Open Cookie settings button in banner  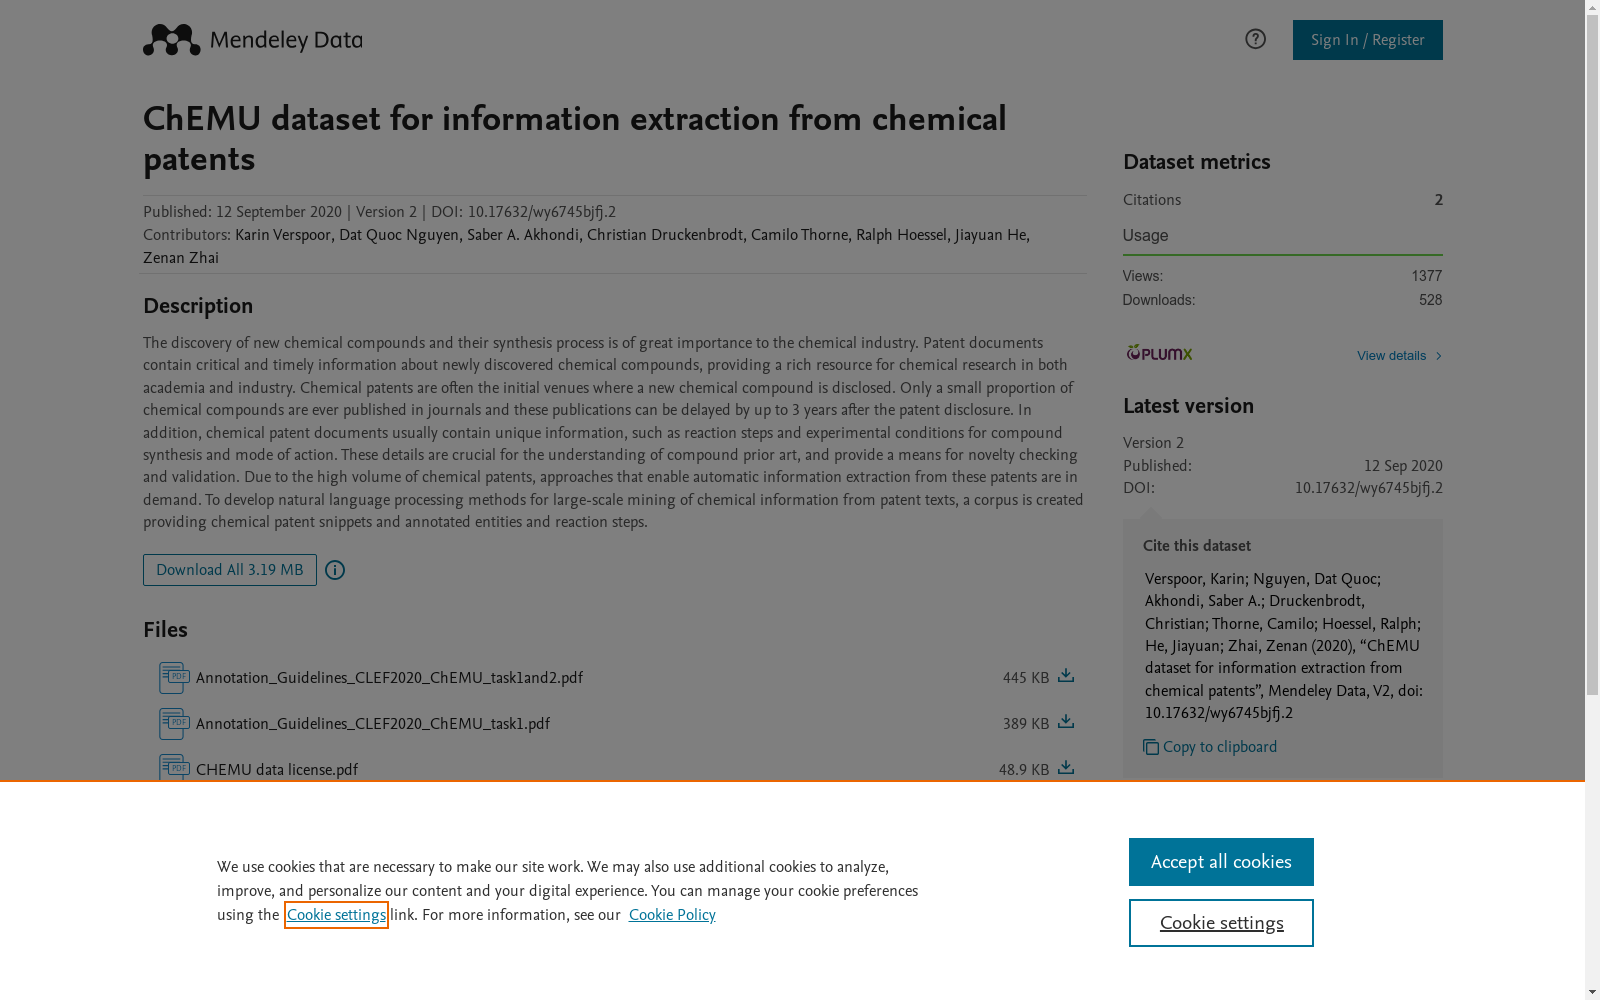[x=1221, y=923]
